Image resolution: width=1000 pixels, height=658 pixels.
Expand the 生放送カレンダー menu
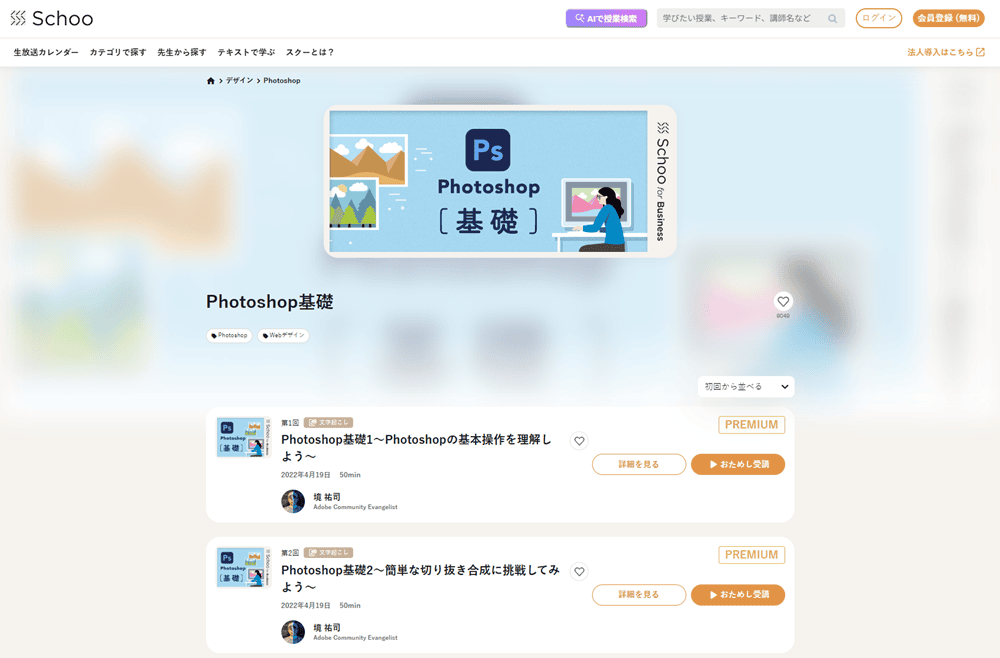tap(46, 51)
